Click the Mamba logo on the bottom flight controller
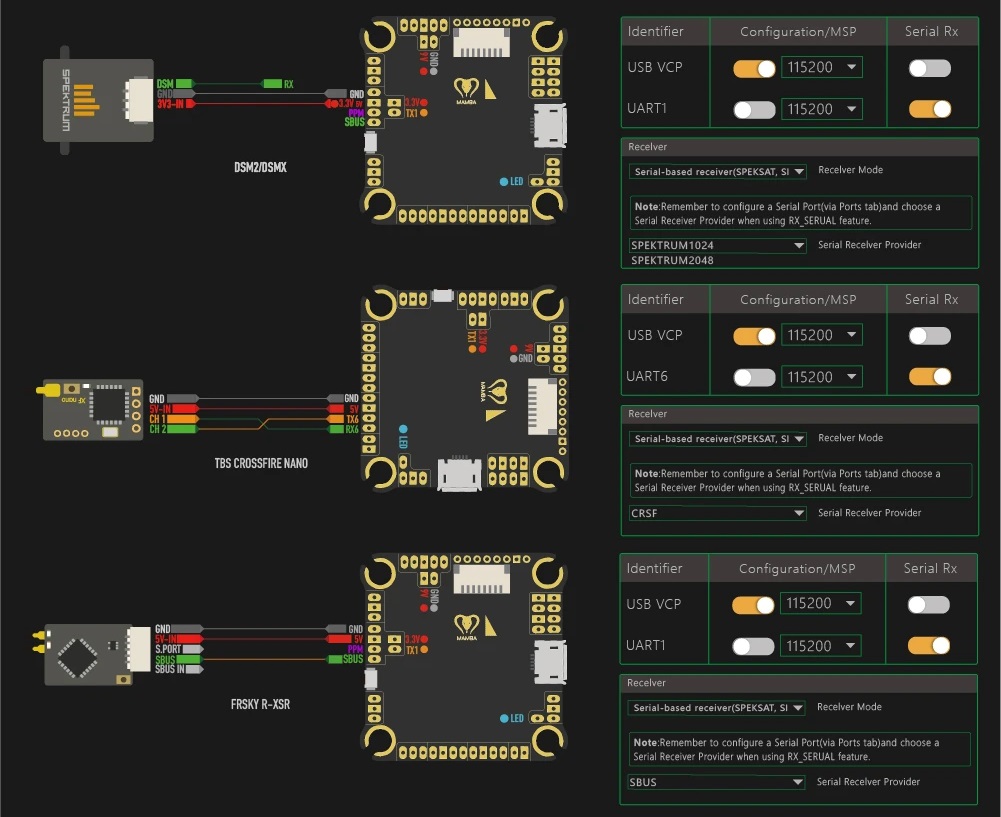Screen dimensions: 1001x817 467,627
